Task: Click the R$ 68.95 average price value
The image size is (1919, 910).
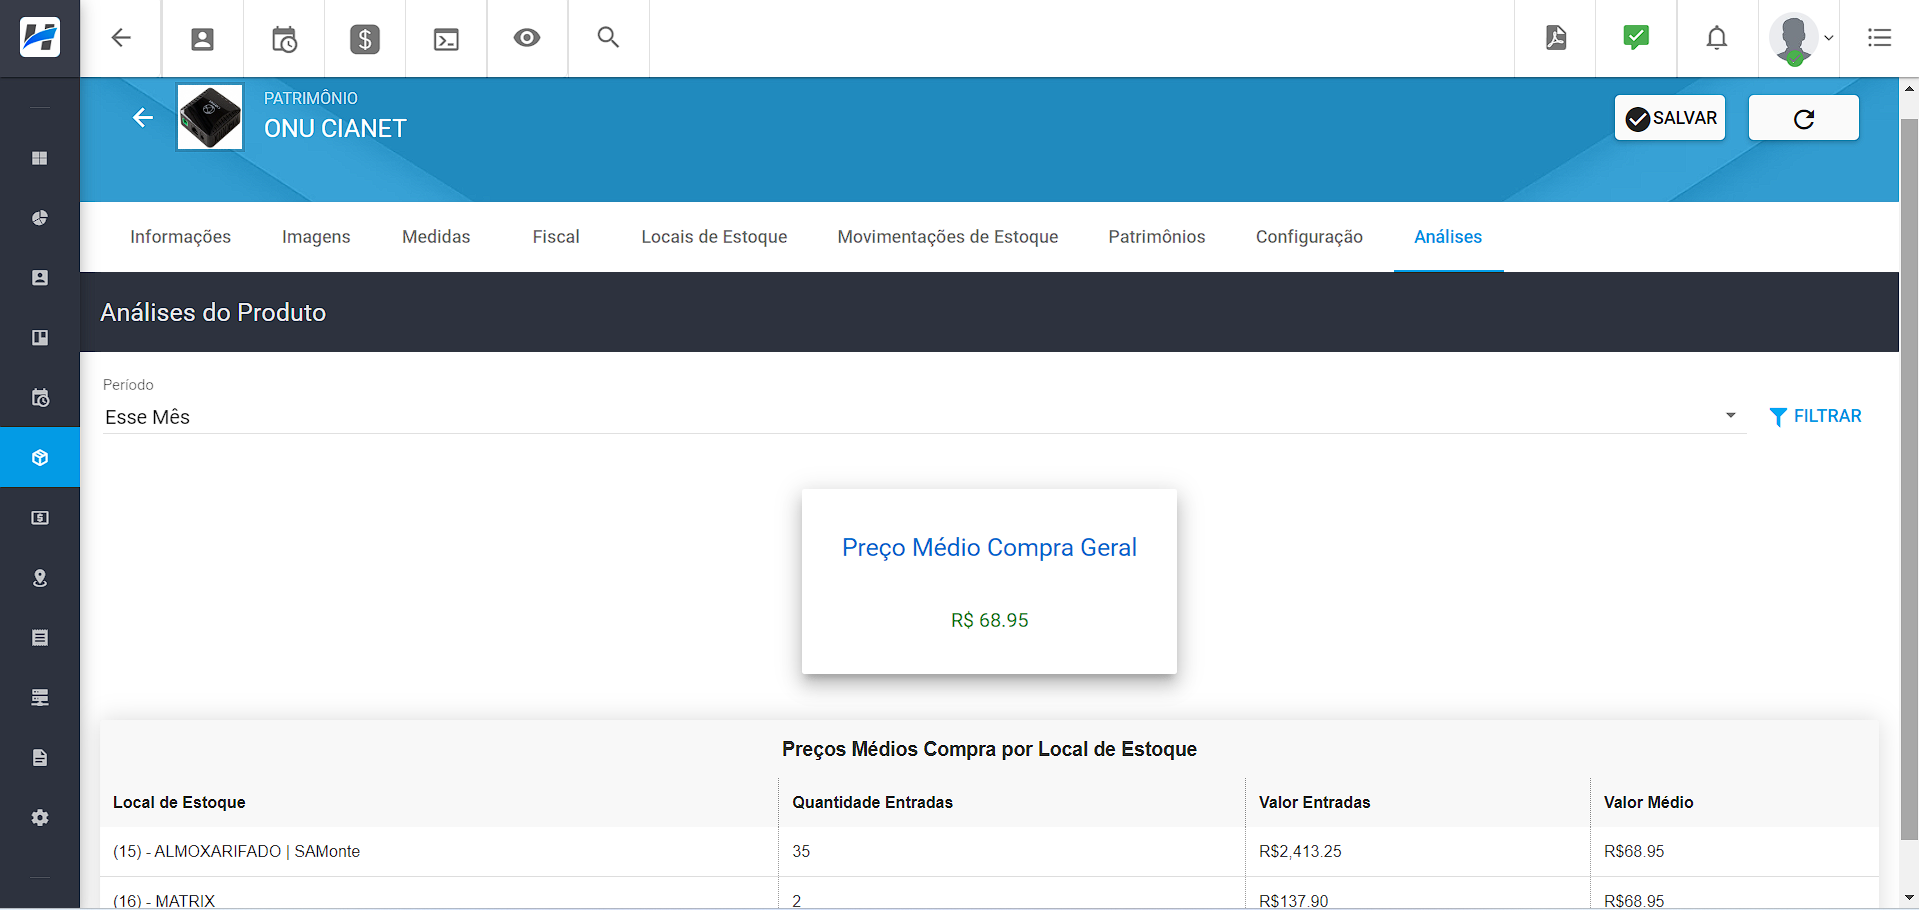Action: click(x=989, y=620)
